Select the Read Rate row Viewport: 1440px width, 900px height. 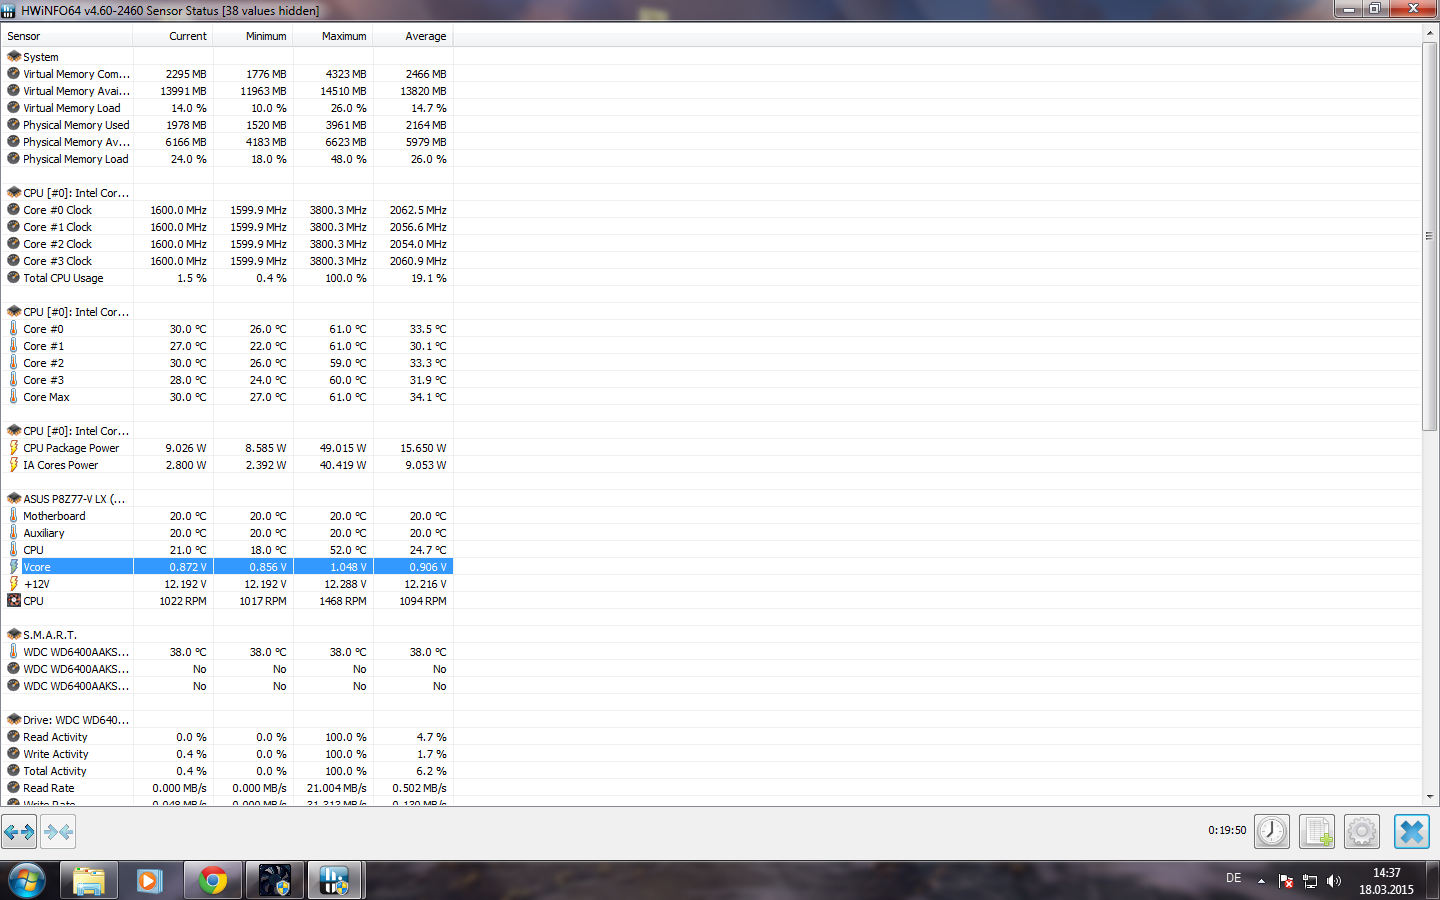[x=228, y=788]
